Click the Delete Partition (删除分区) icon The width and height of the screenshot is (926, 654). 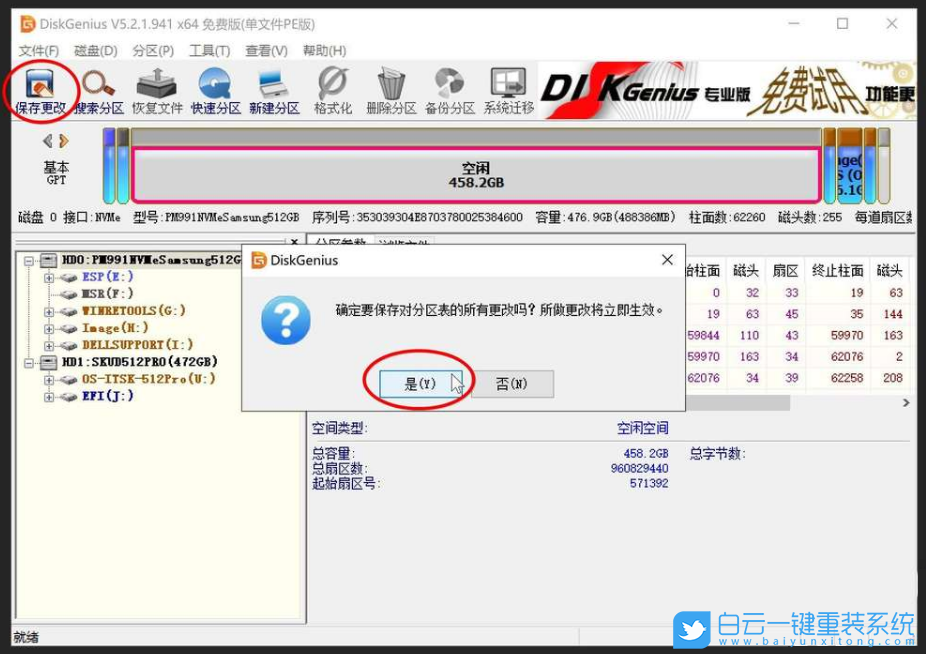[390, 90]
